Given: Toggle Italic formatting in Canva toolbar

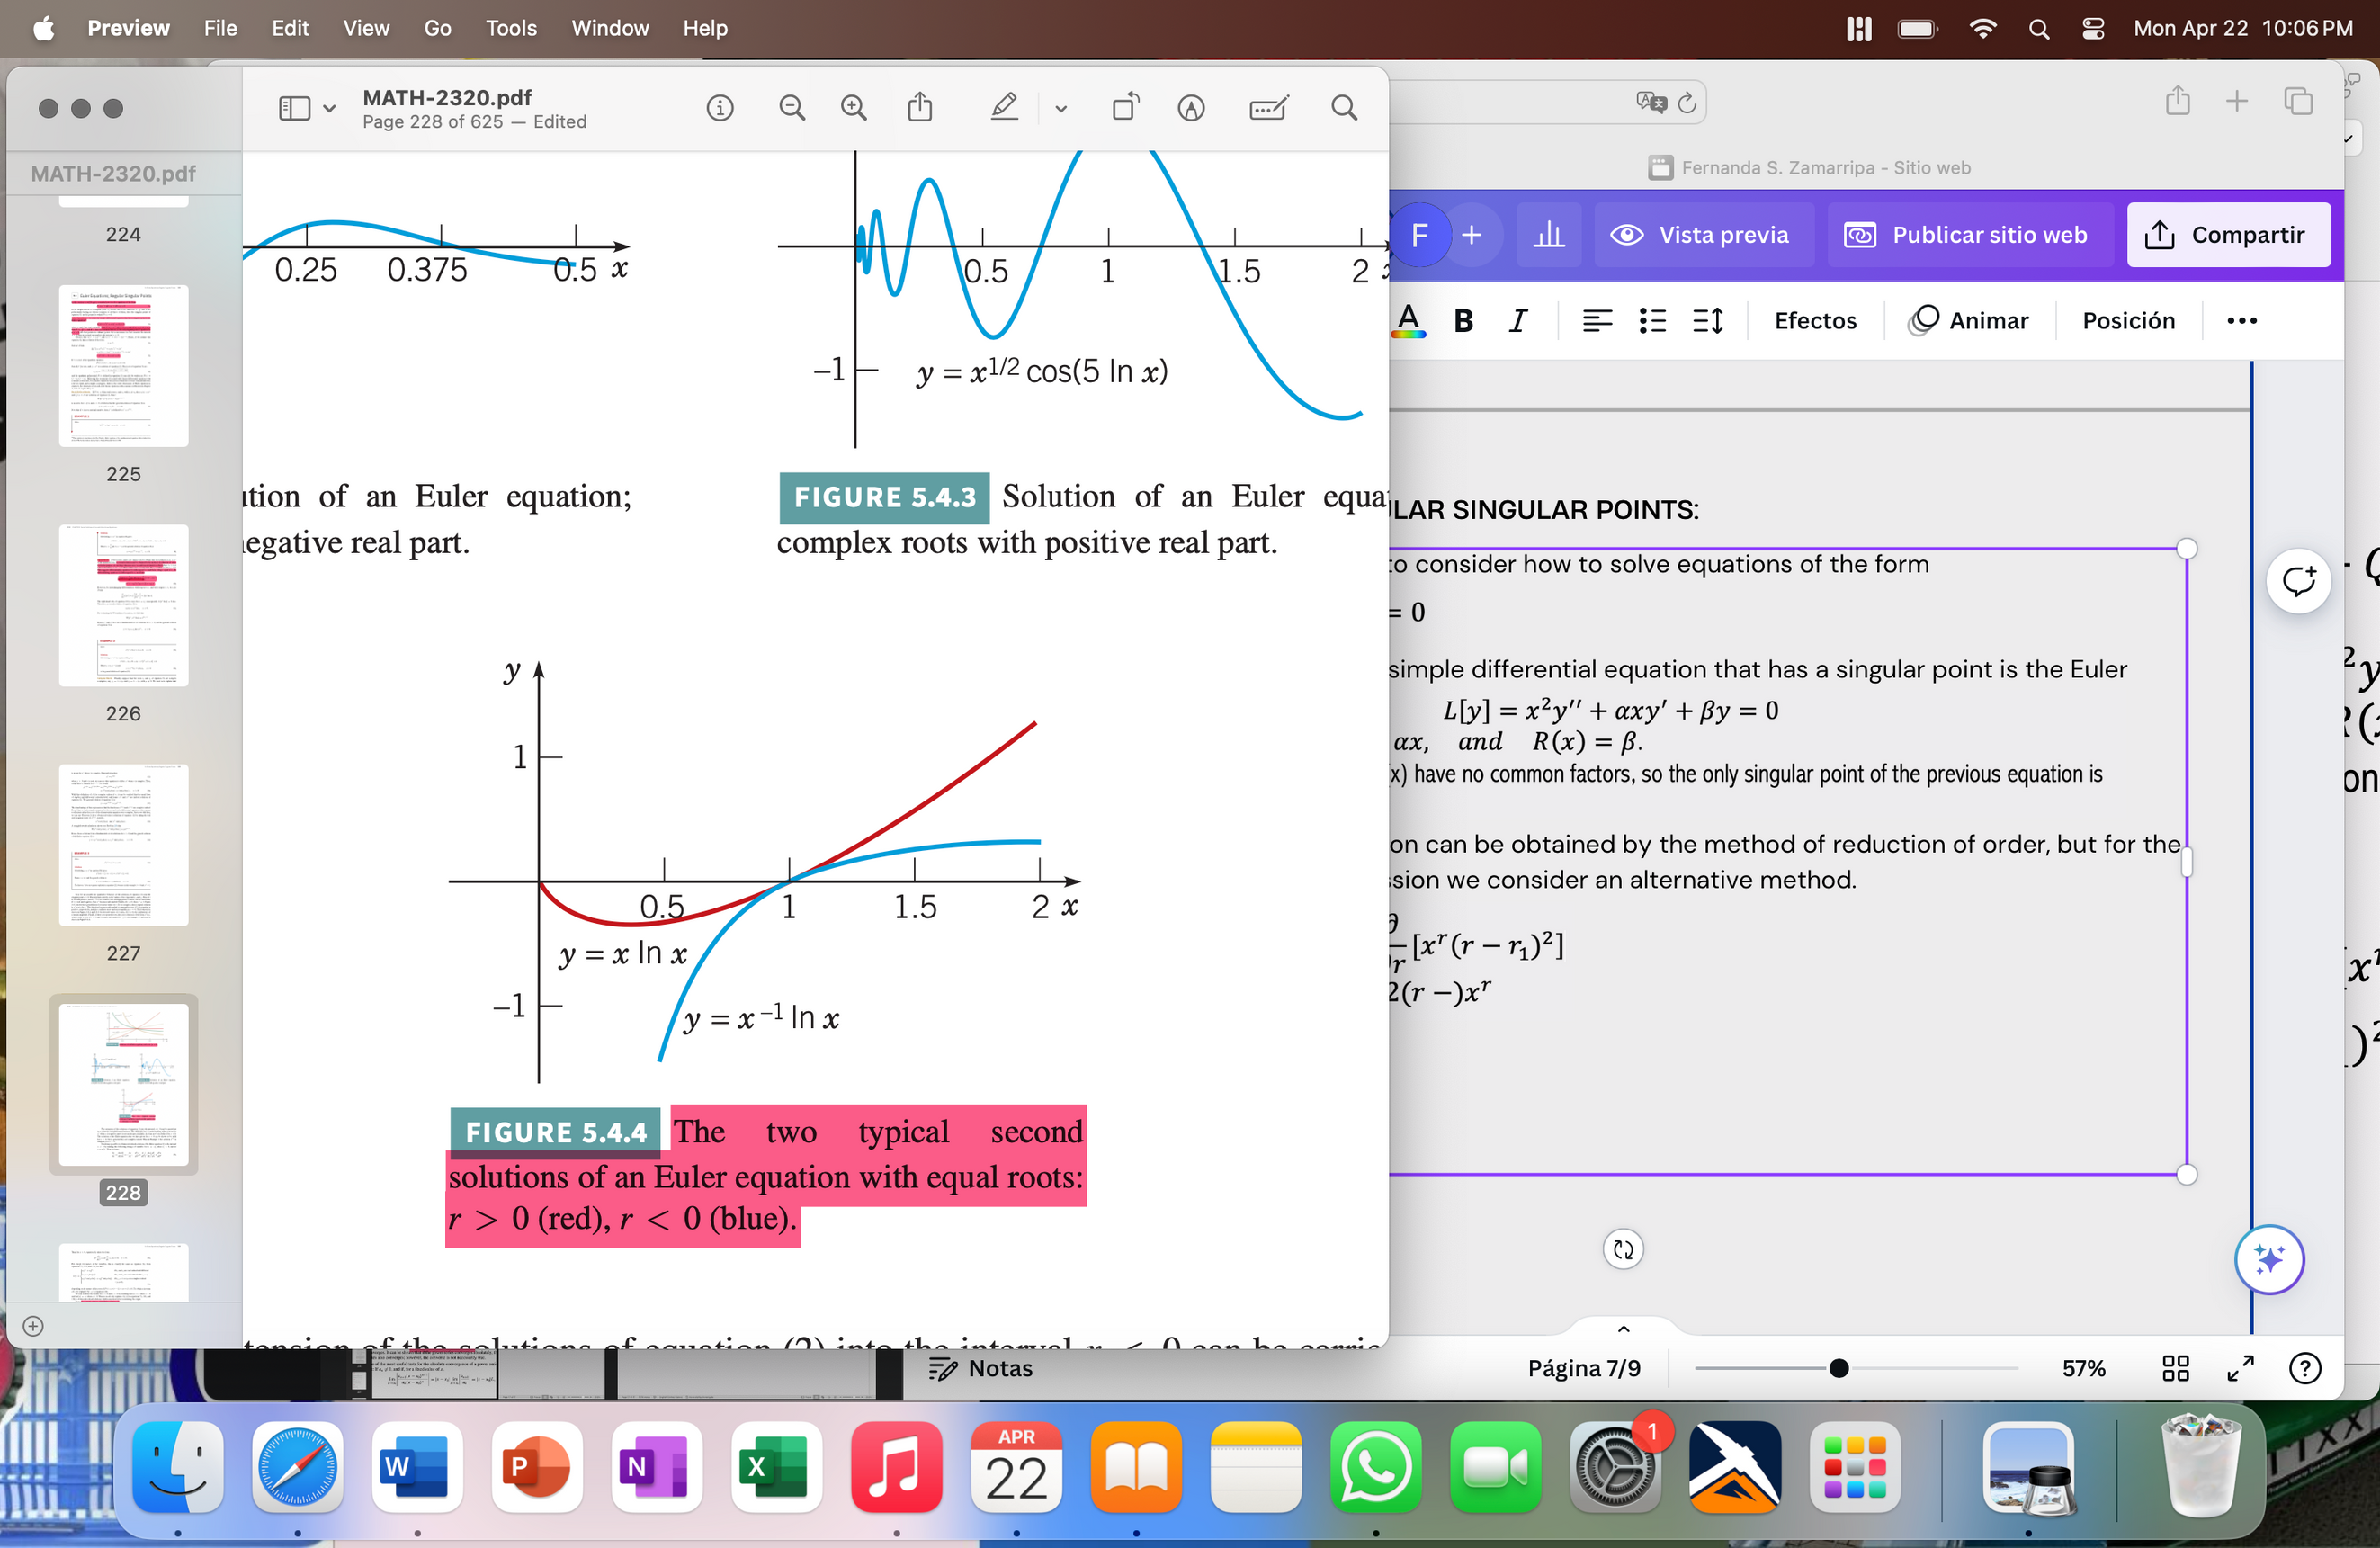Looking at the screenshot, I should (1518, 321).
